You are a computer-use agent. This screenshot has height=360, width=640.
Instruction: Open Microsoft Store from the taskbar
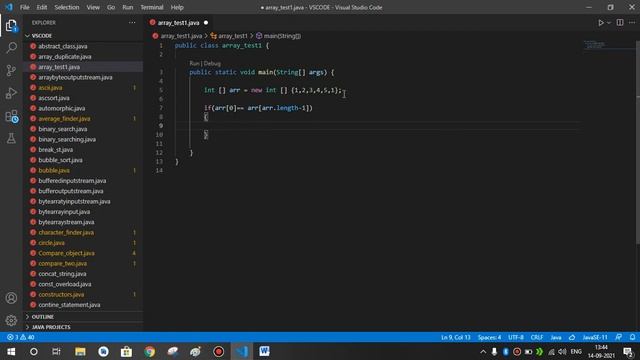click(x=126, y=351)
